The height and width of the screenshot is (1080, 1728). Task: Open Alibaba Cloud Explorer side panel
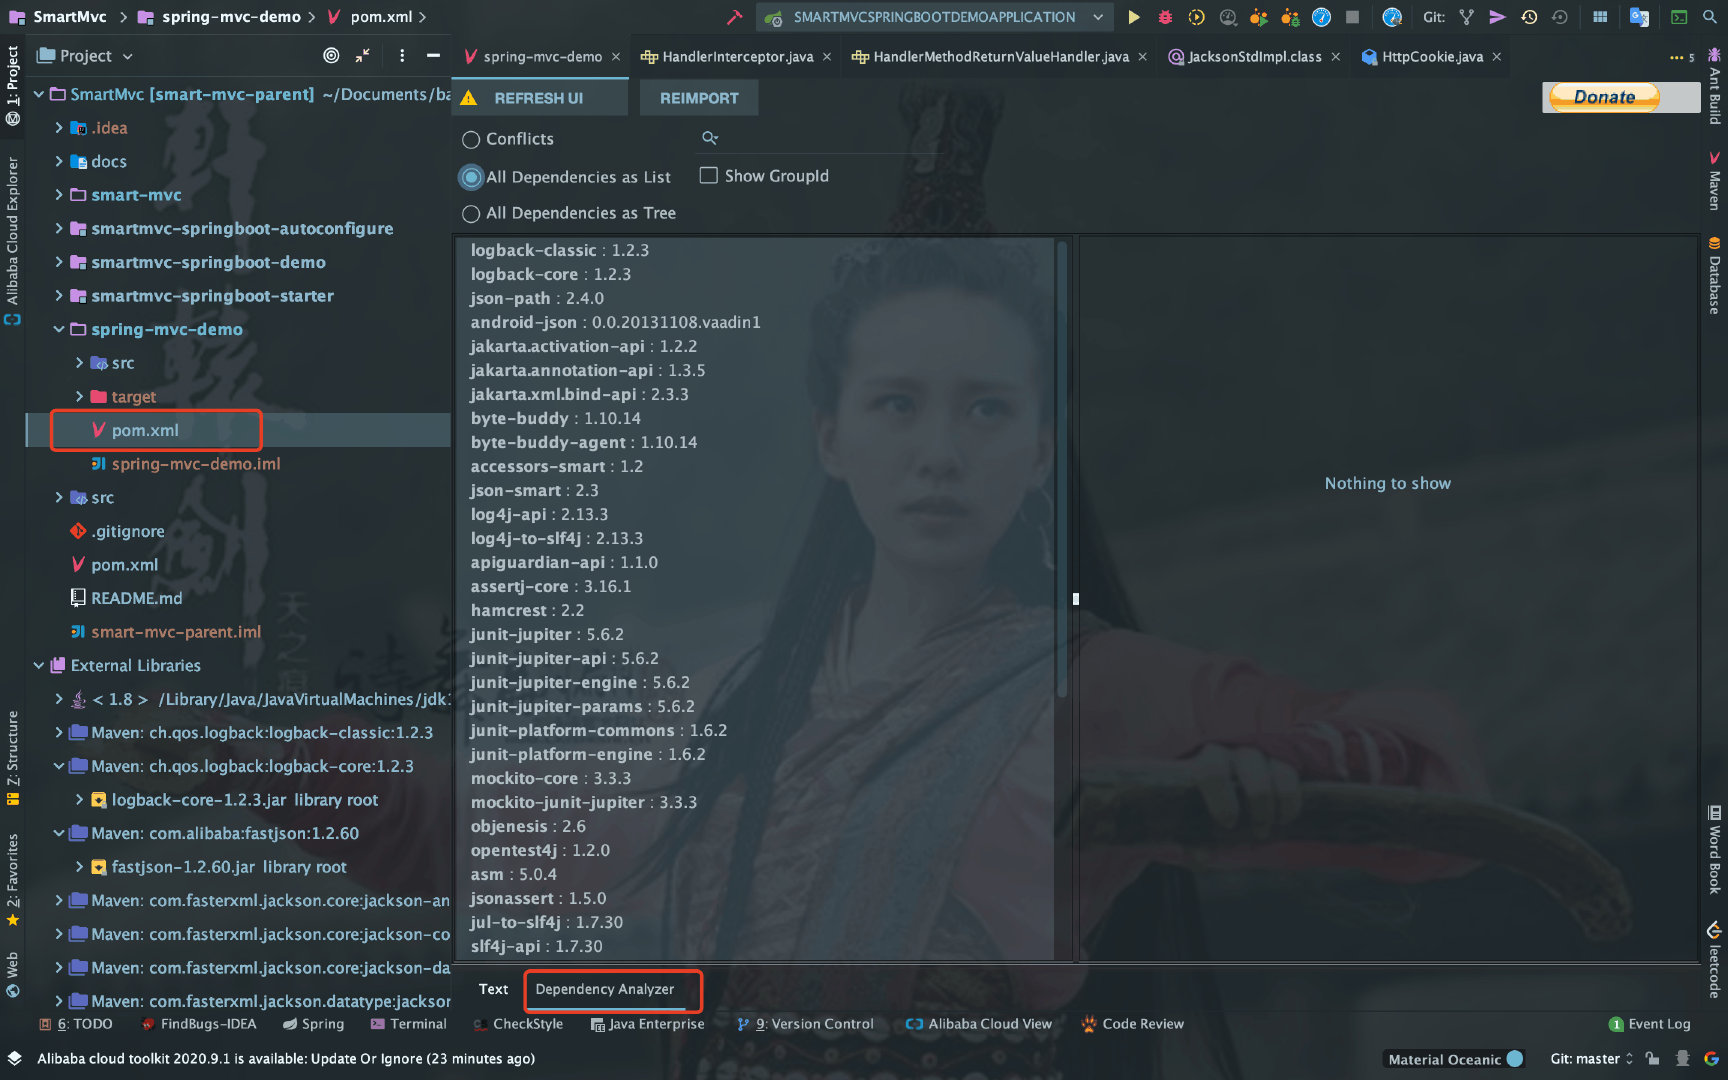click(x=12, y=241)
